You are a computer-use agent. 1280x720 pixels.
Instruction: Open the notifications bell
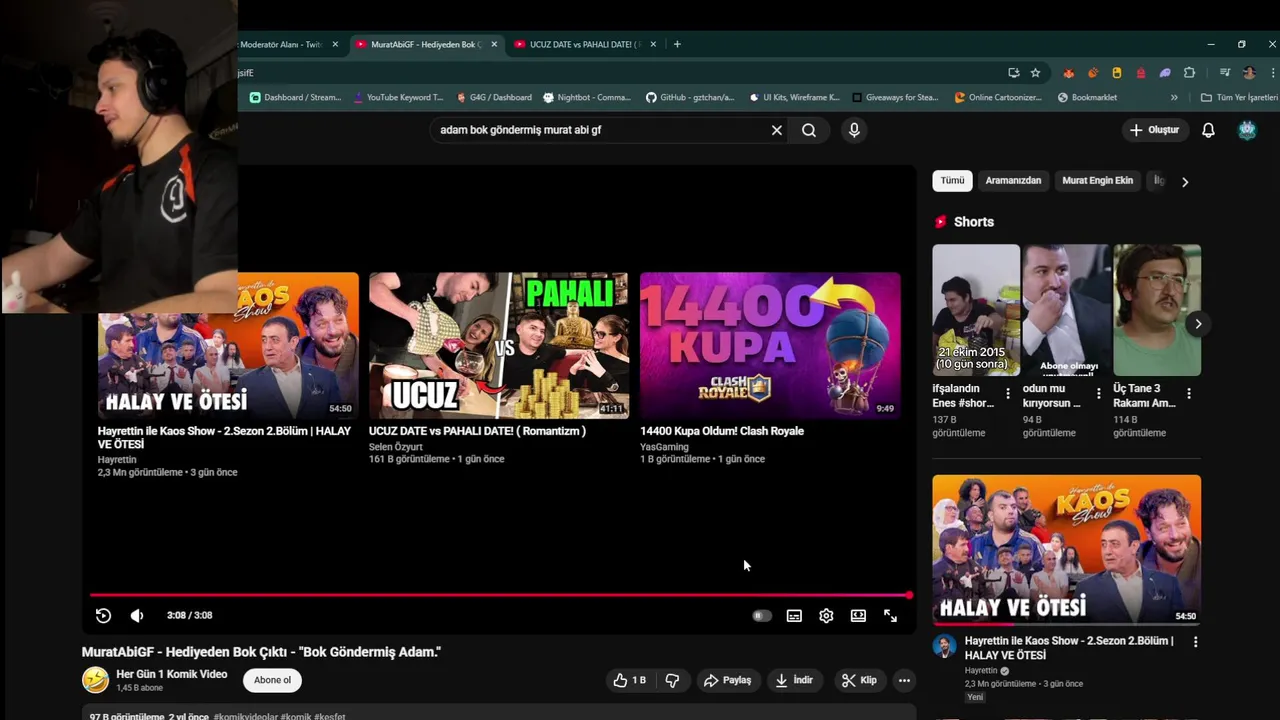point(1208,130)
